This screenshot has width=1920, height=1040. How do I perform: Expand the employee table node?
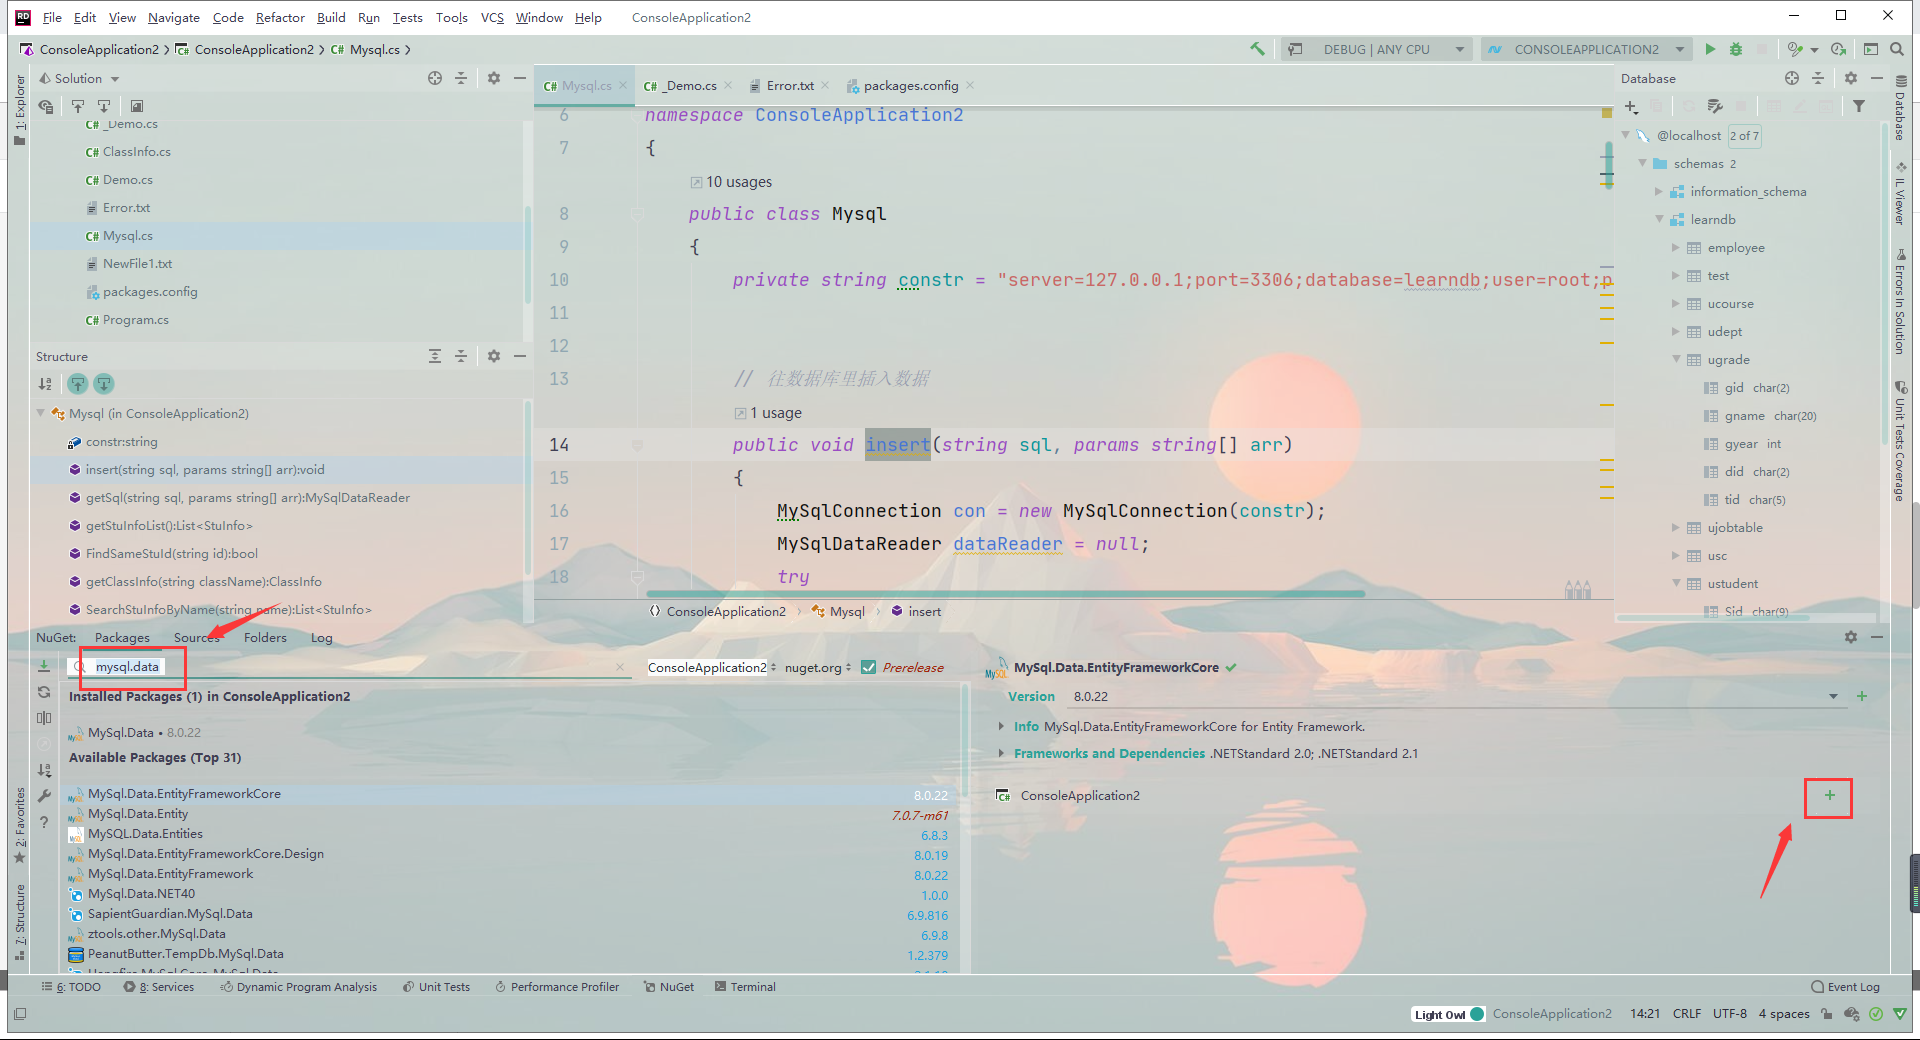1678,247
